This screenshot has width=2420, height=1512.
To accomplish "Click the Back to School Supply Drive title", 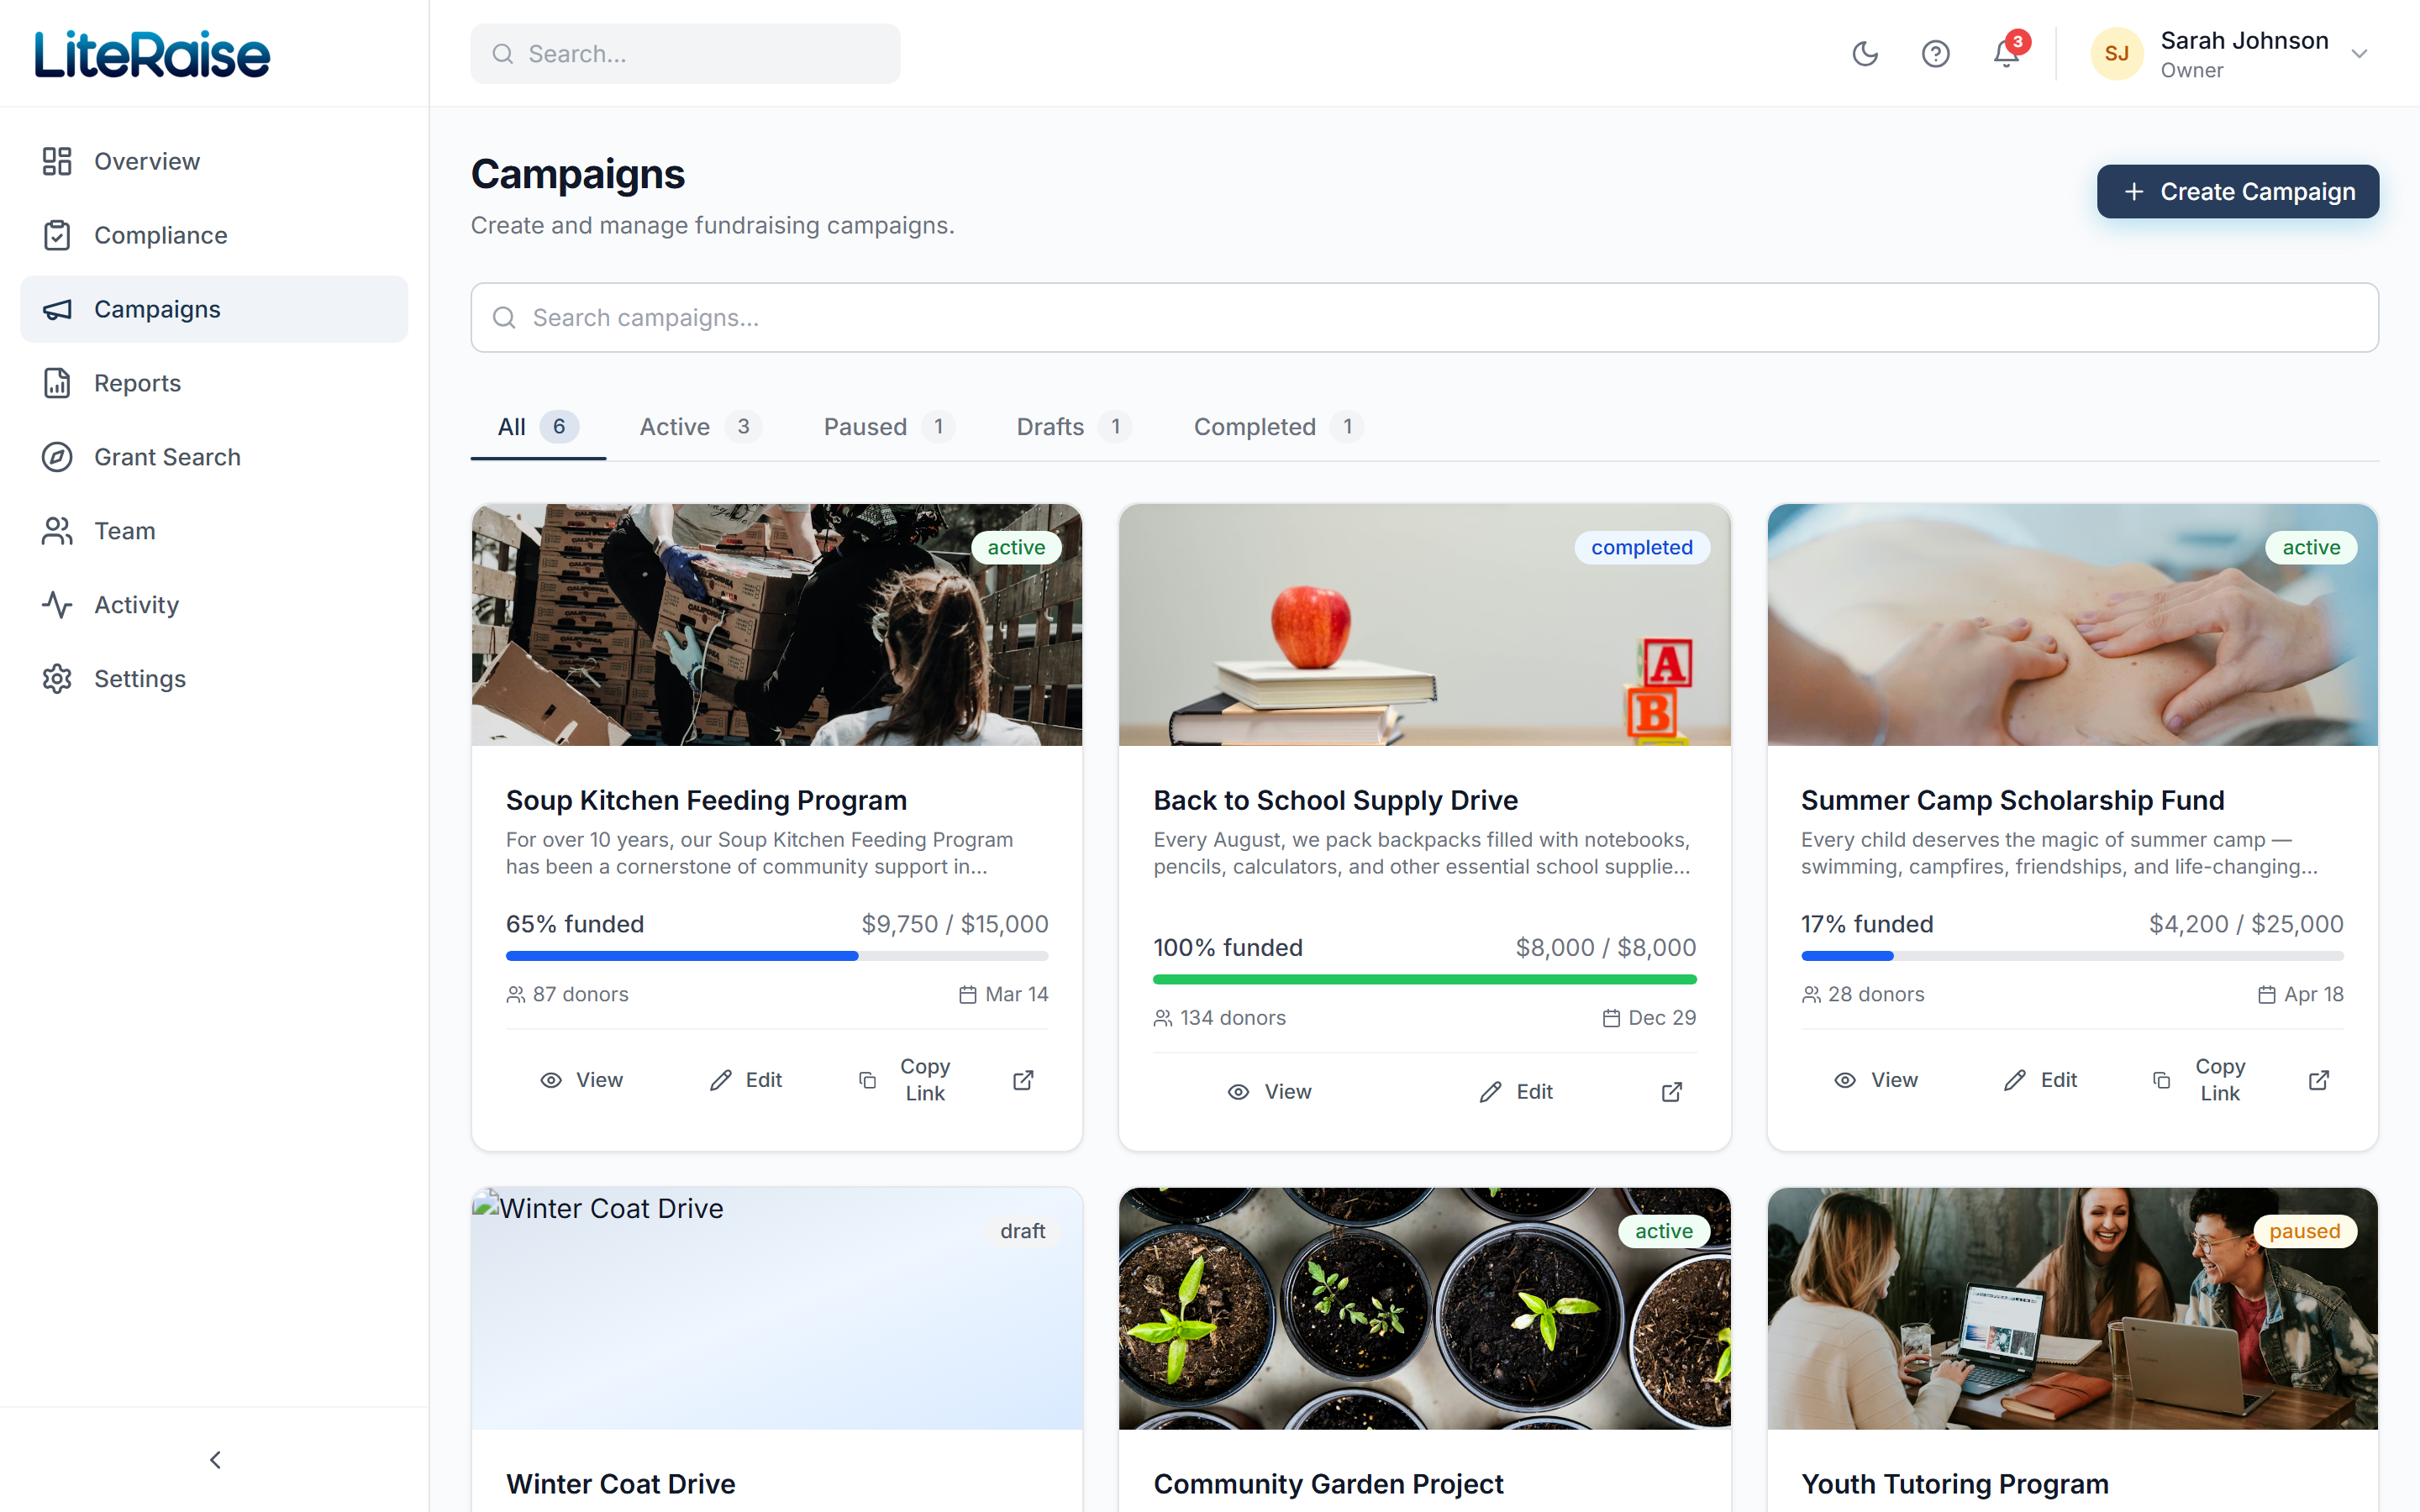I will (x=1335, y=800).
